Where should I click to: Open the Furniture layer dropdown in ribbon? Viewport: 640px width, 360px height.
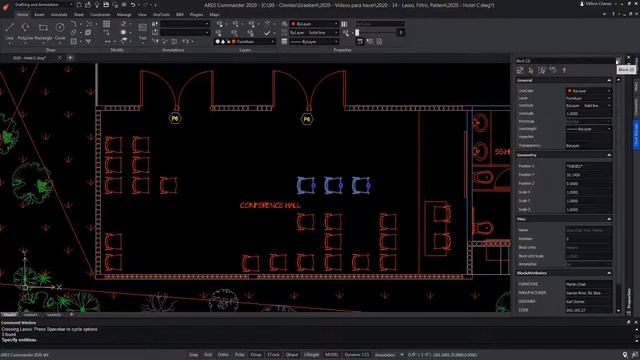(x=245, y=42)
